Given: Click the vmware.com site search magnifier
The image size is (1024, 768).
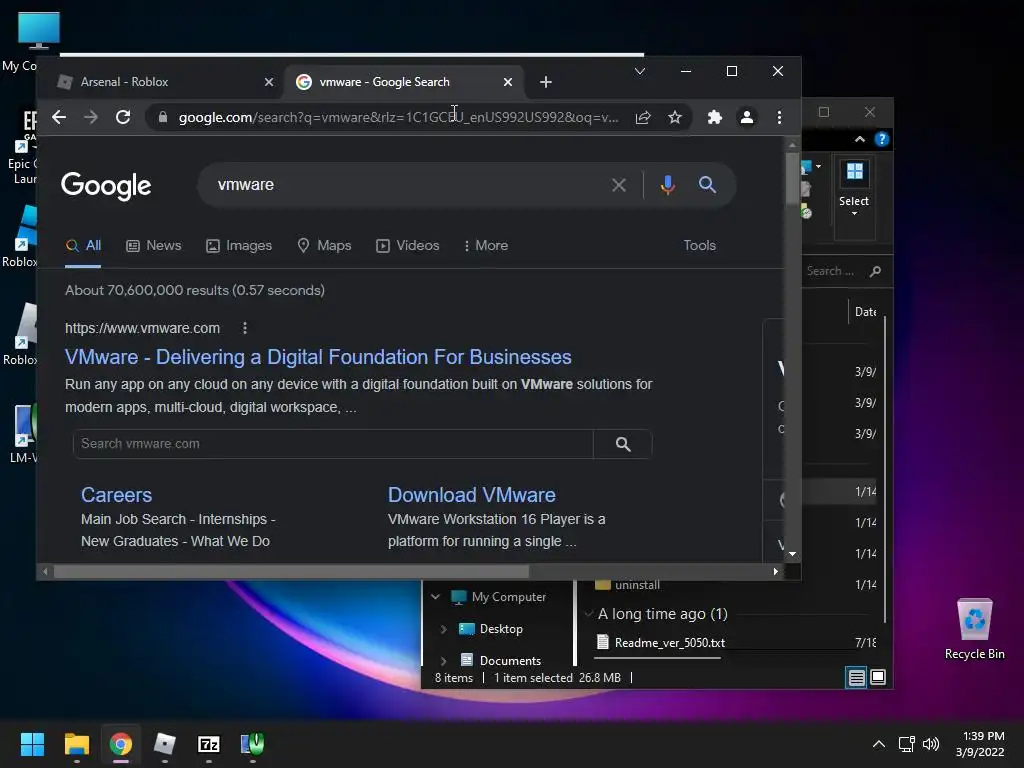Looking at the screenshot, I should (x=623, y=444).
